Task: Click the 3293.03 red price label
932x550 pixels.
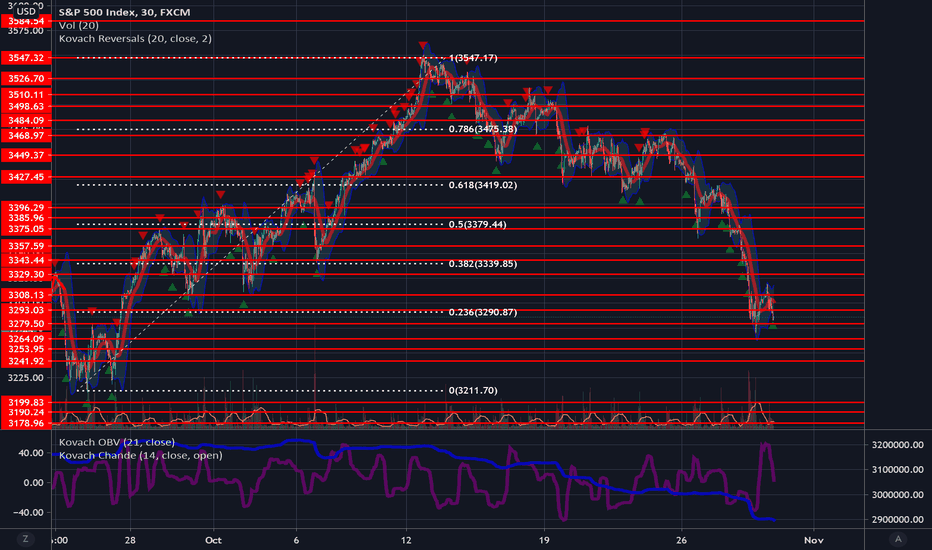Action: coord(26,310)
